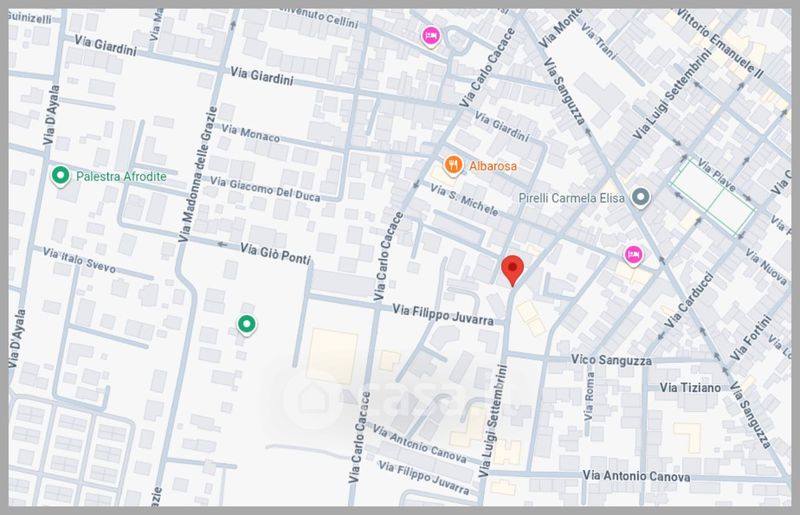800x515 pixels.
Task: Click the Via Giacomo Del Duca label
Action: 267,190
